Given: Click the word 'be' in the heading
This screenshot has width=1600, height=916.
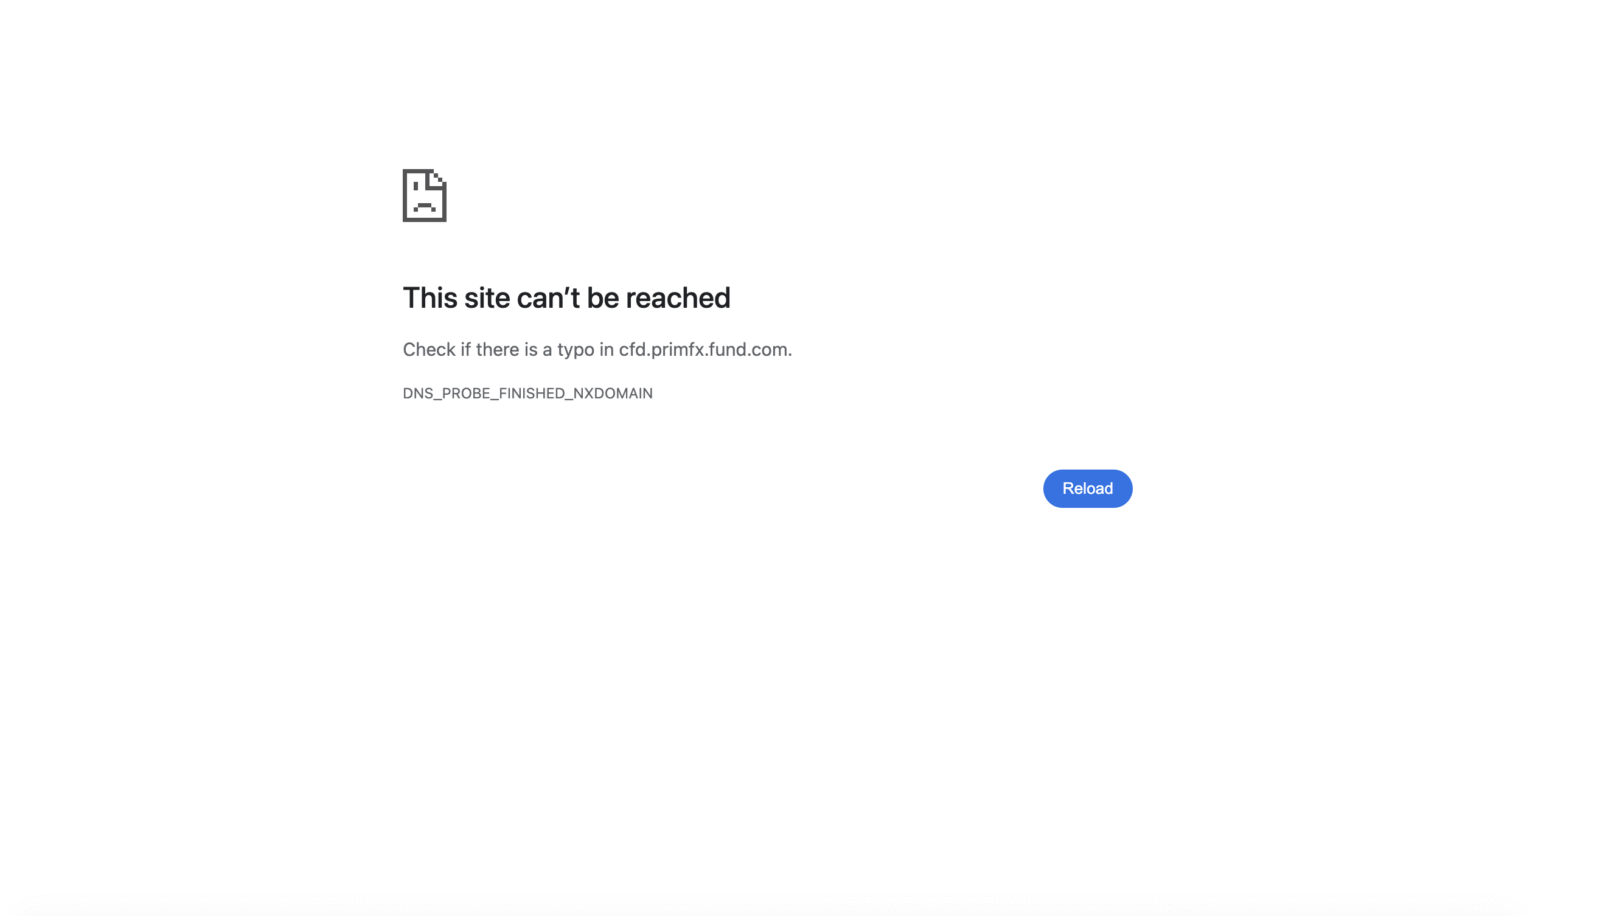Looking at the screenshot, I should click(x=603, y=297).
